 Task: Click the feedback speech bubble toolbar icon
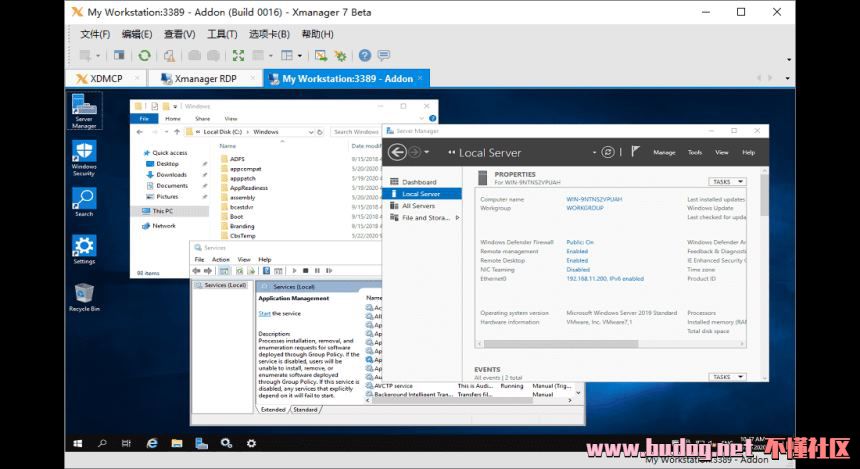pyautogui.click(x=384, y=55)
